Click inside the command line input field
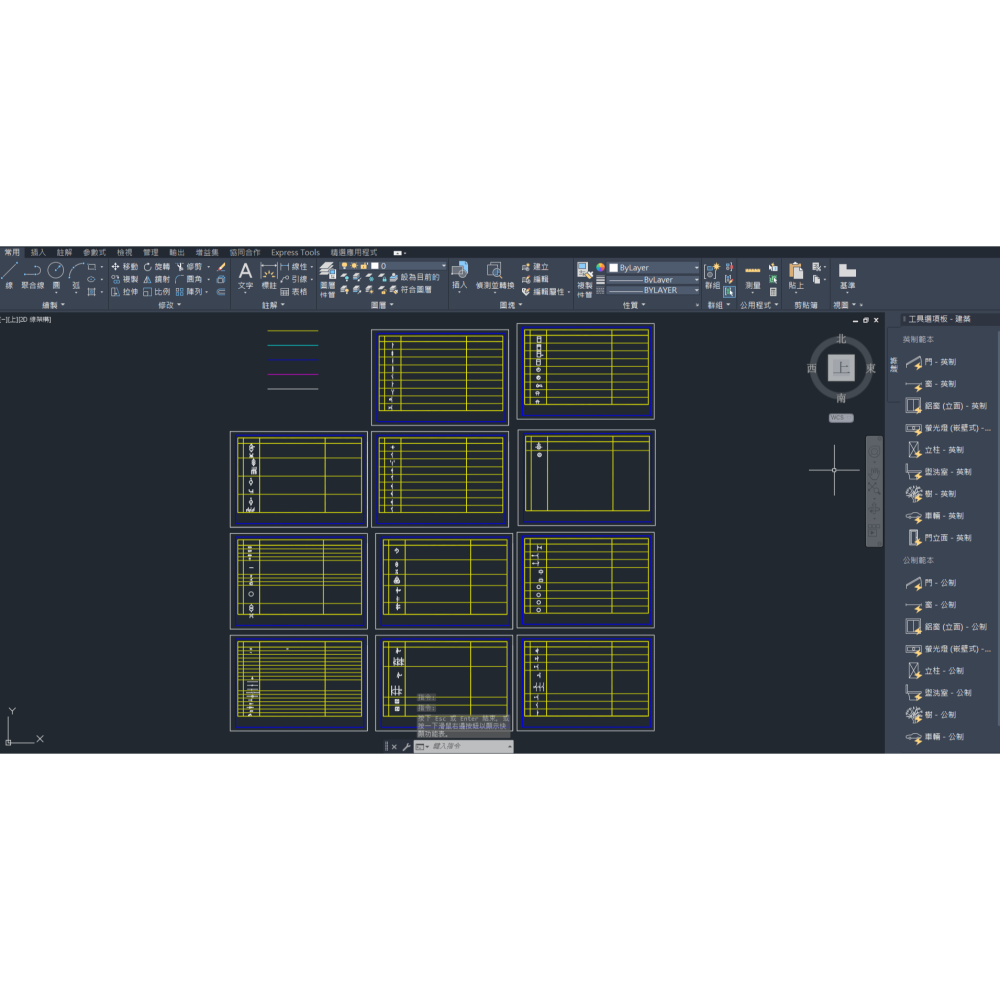This screenshot has width=1000, height=1000. tap(465, 745)
